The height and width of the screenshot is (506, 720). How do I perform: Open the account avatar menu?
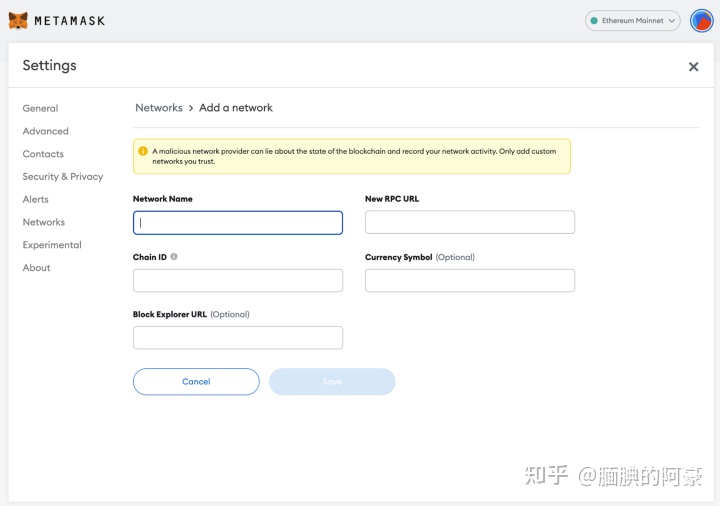pyautogui.click(x=701, y=20)
